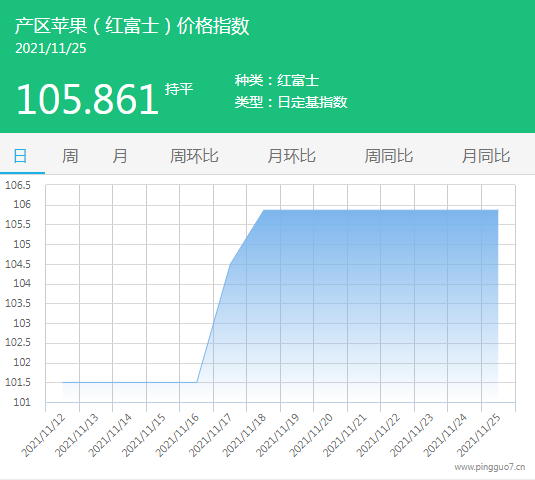Click the 2021/11/20 x-axis label
The width and height of the screenshot is (535, 480).
click(x=311, y=435)
